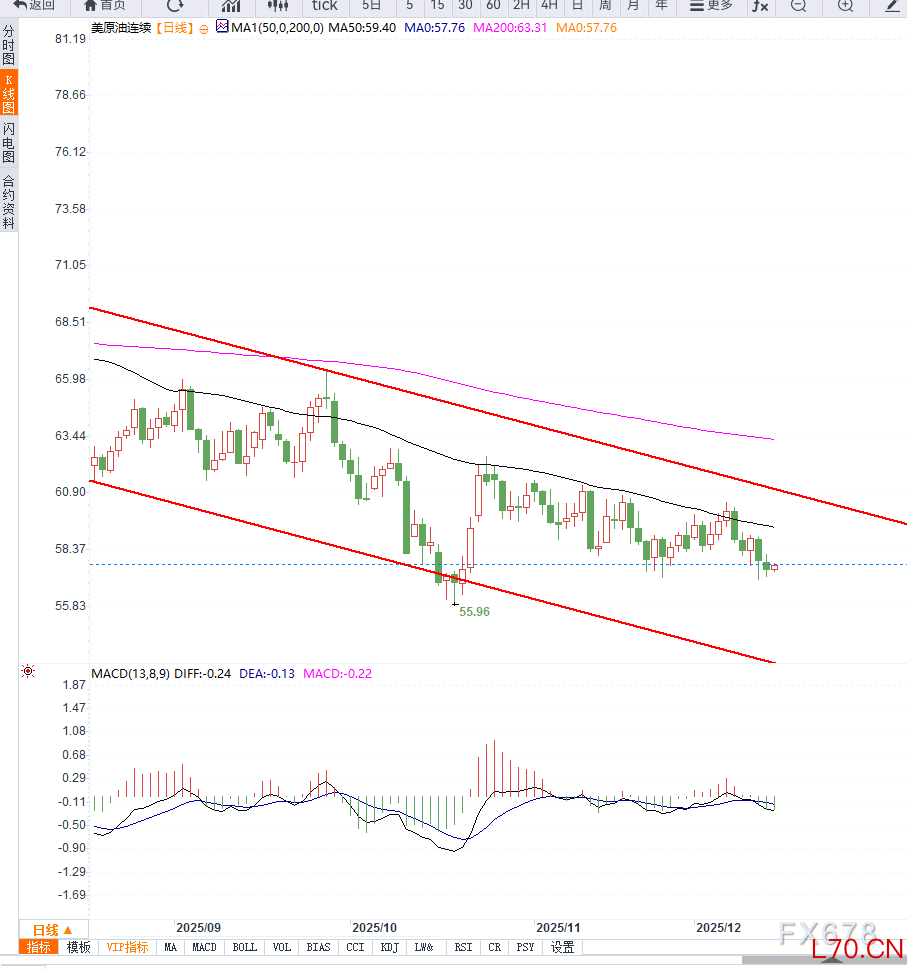Select the 2H timeframe button
The height and width of the screenshot is (969, 907).
tap(521, 5)
